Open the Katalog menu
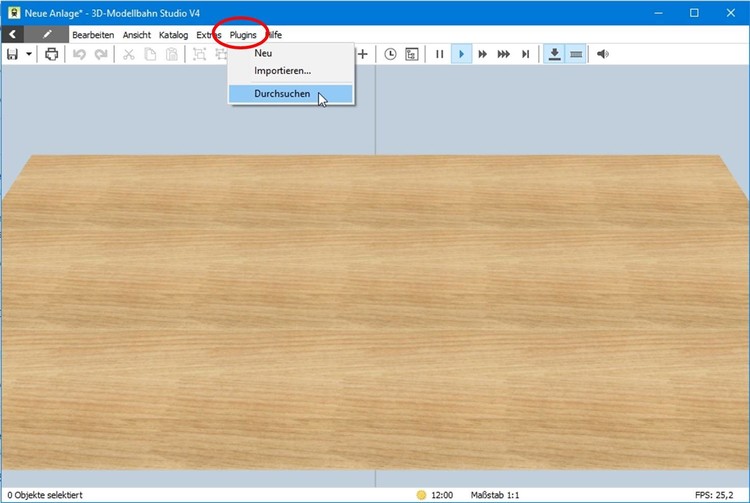Image resolution: width=750 pixels, height=503 pixels. coord(173,34)
